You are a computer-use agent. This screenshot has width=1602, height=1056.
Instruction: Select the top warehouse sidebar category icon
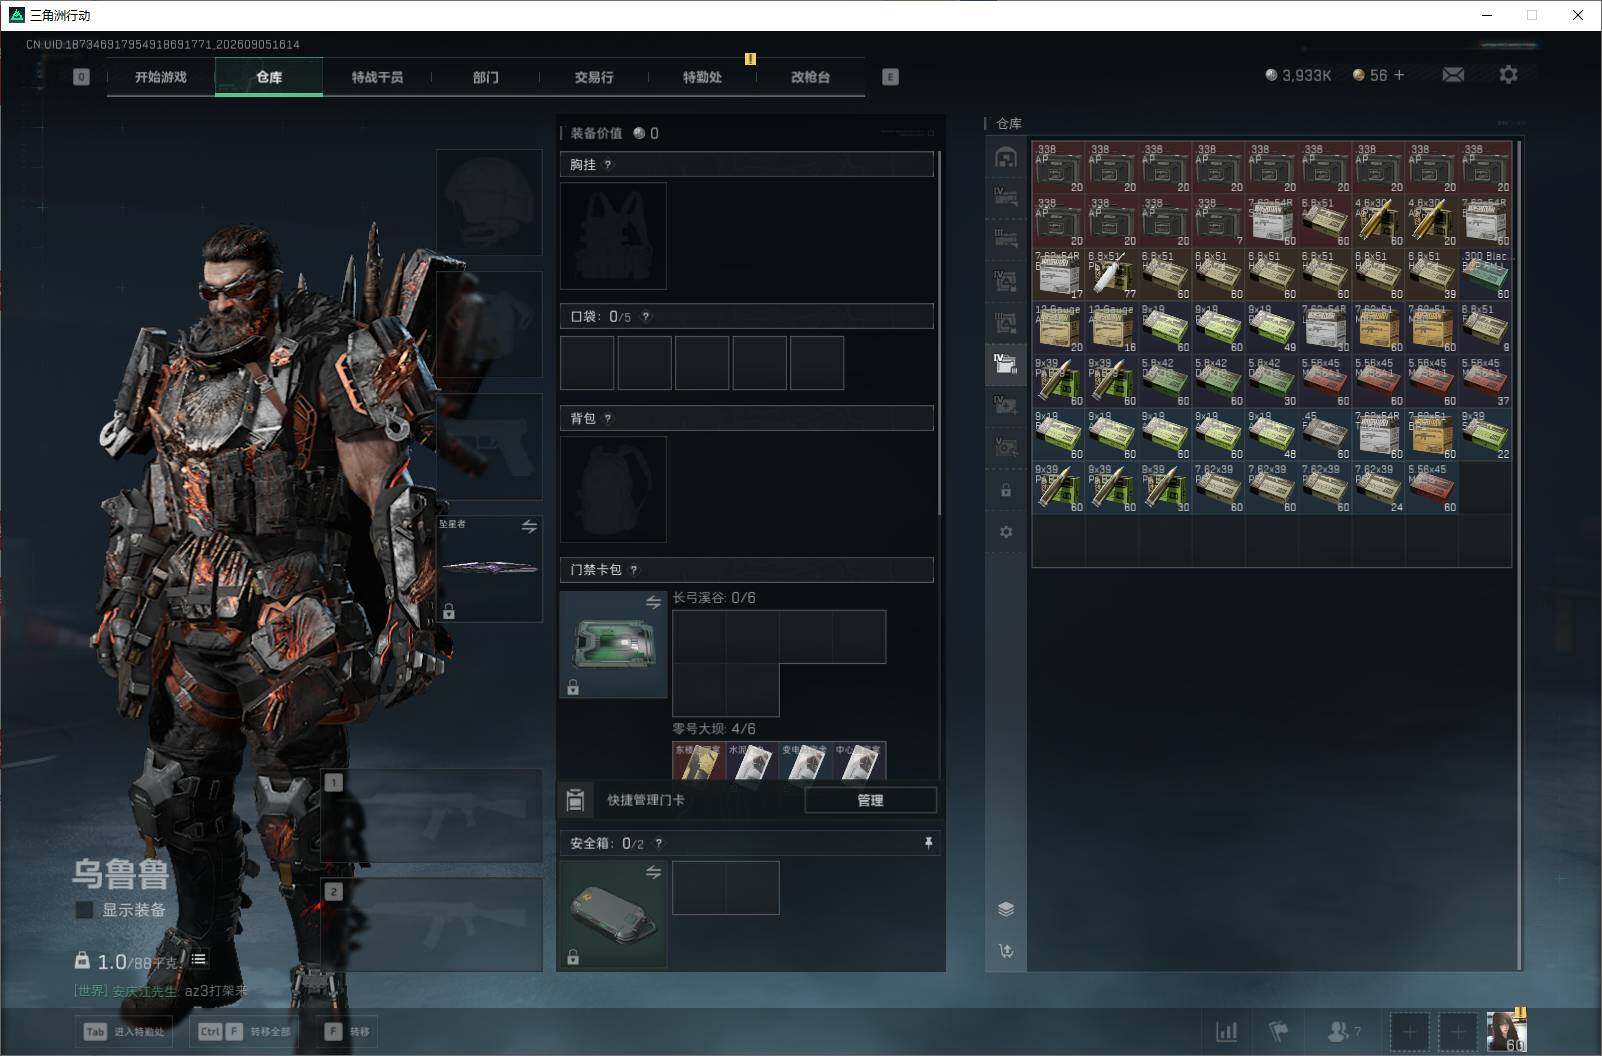coord(1006,157)
